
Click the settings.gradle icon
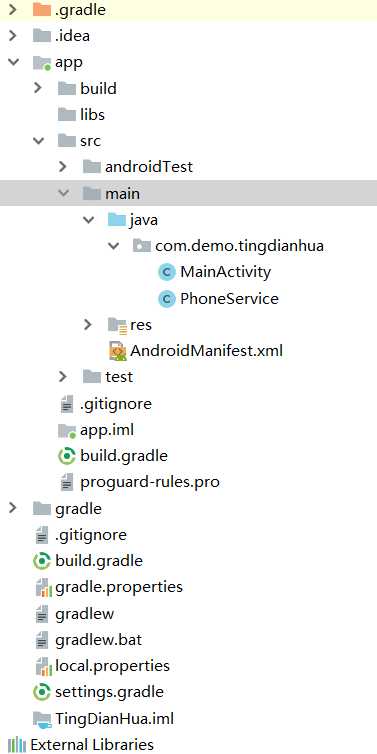coord(42,692)
